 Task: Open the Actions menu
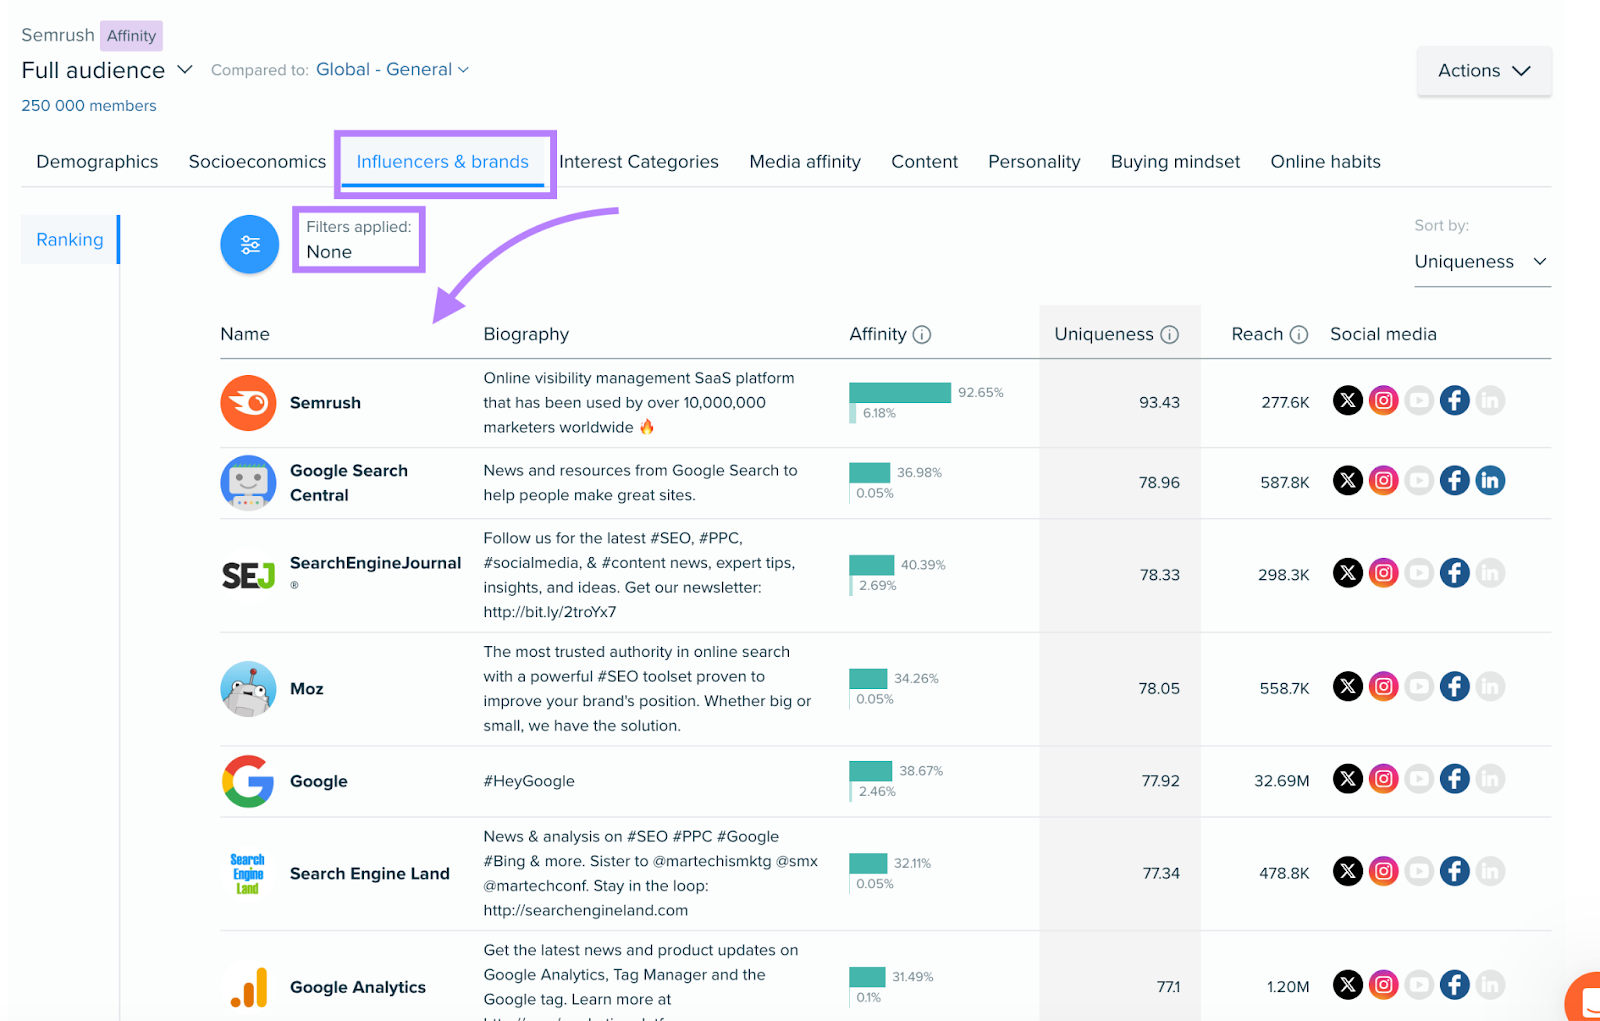click(x=1484, y=71)
